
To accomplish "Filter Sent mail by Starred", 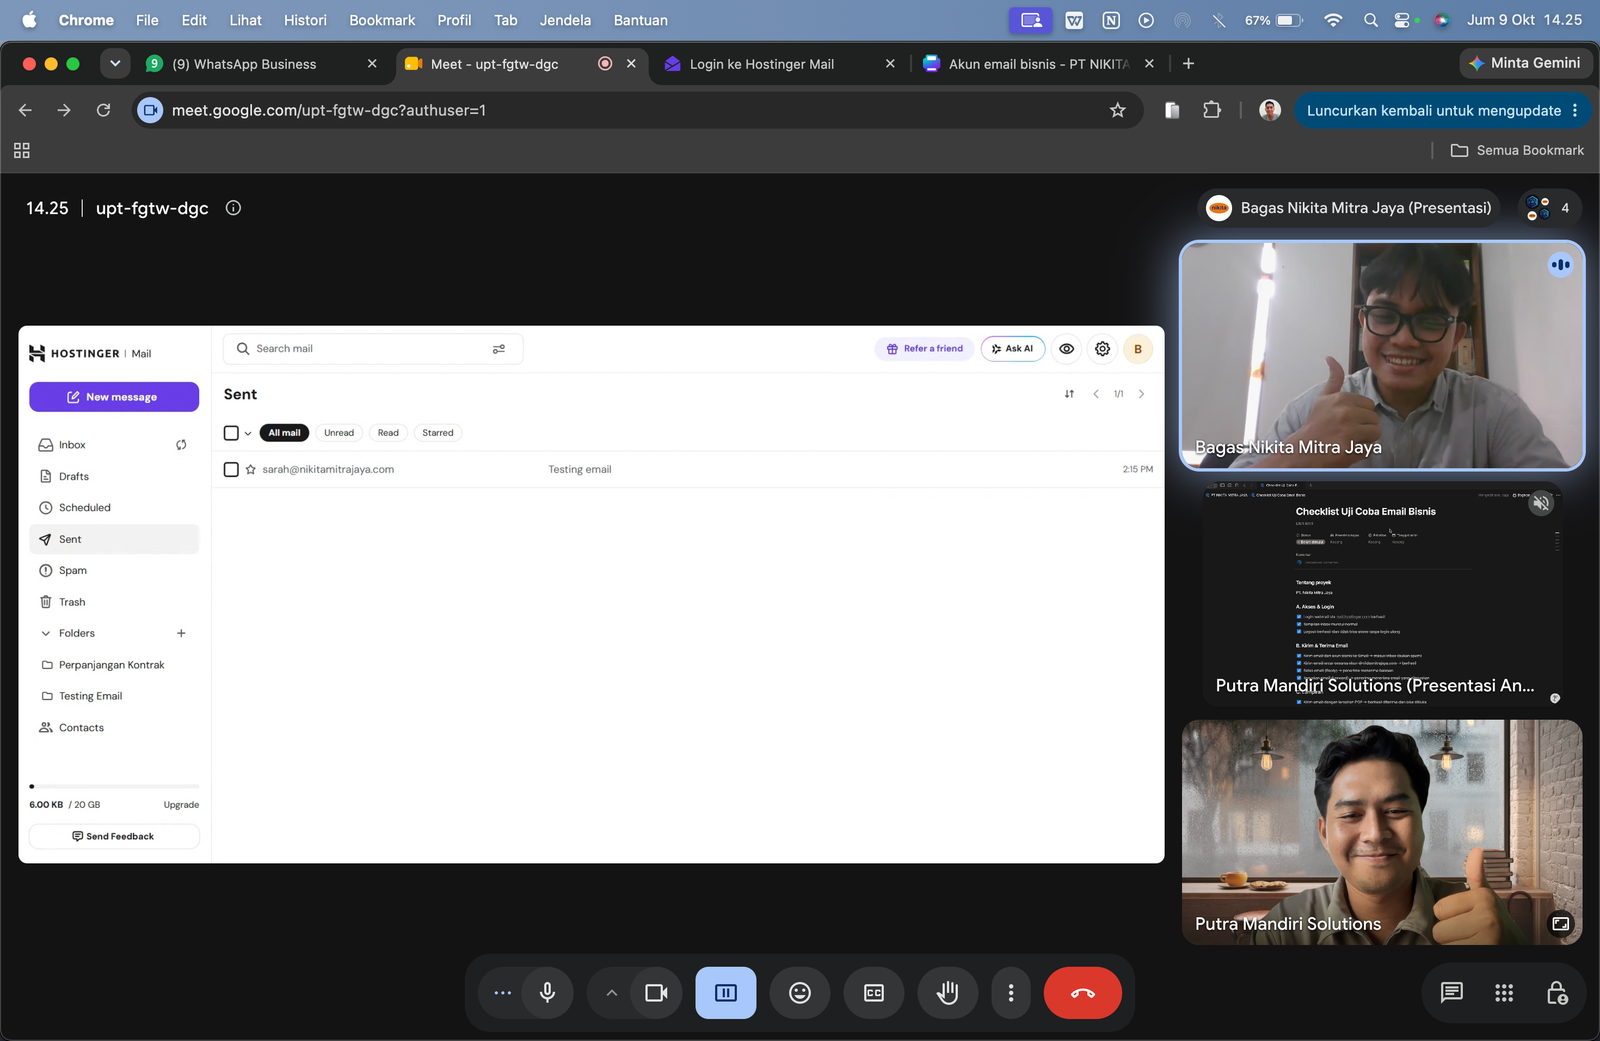I will [438, 433].
